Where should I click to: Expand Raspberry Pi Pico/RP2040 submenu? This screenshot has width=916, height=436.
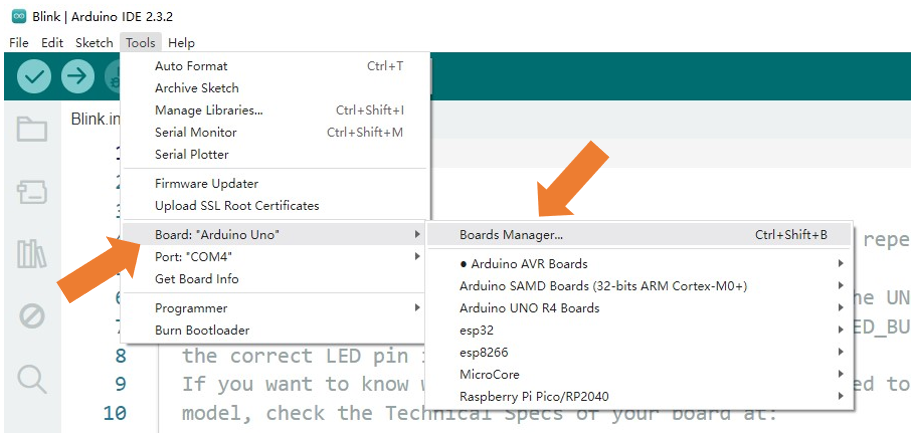pos(640,397)
